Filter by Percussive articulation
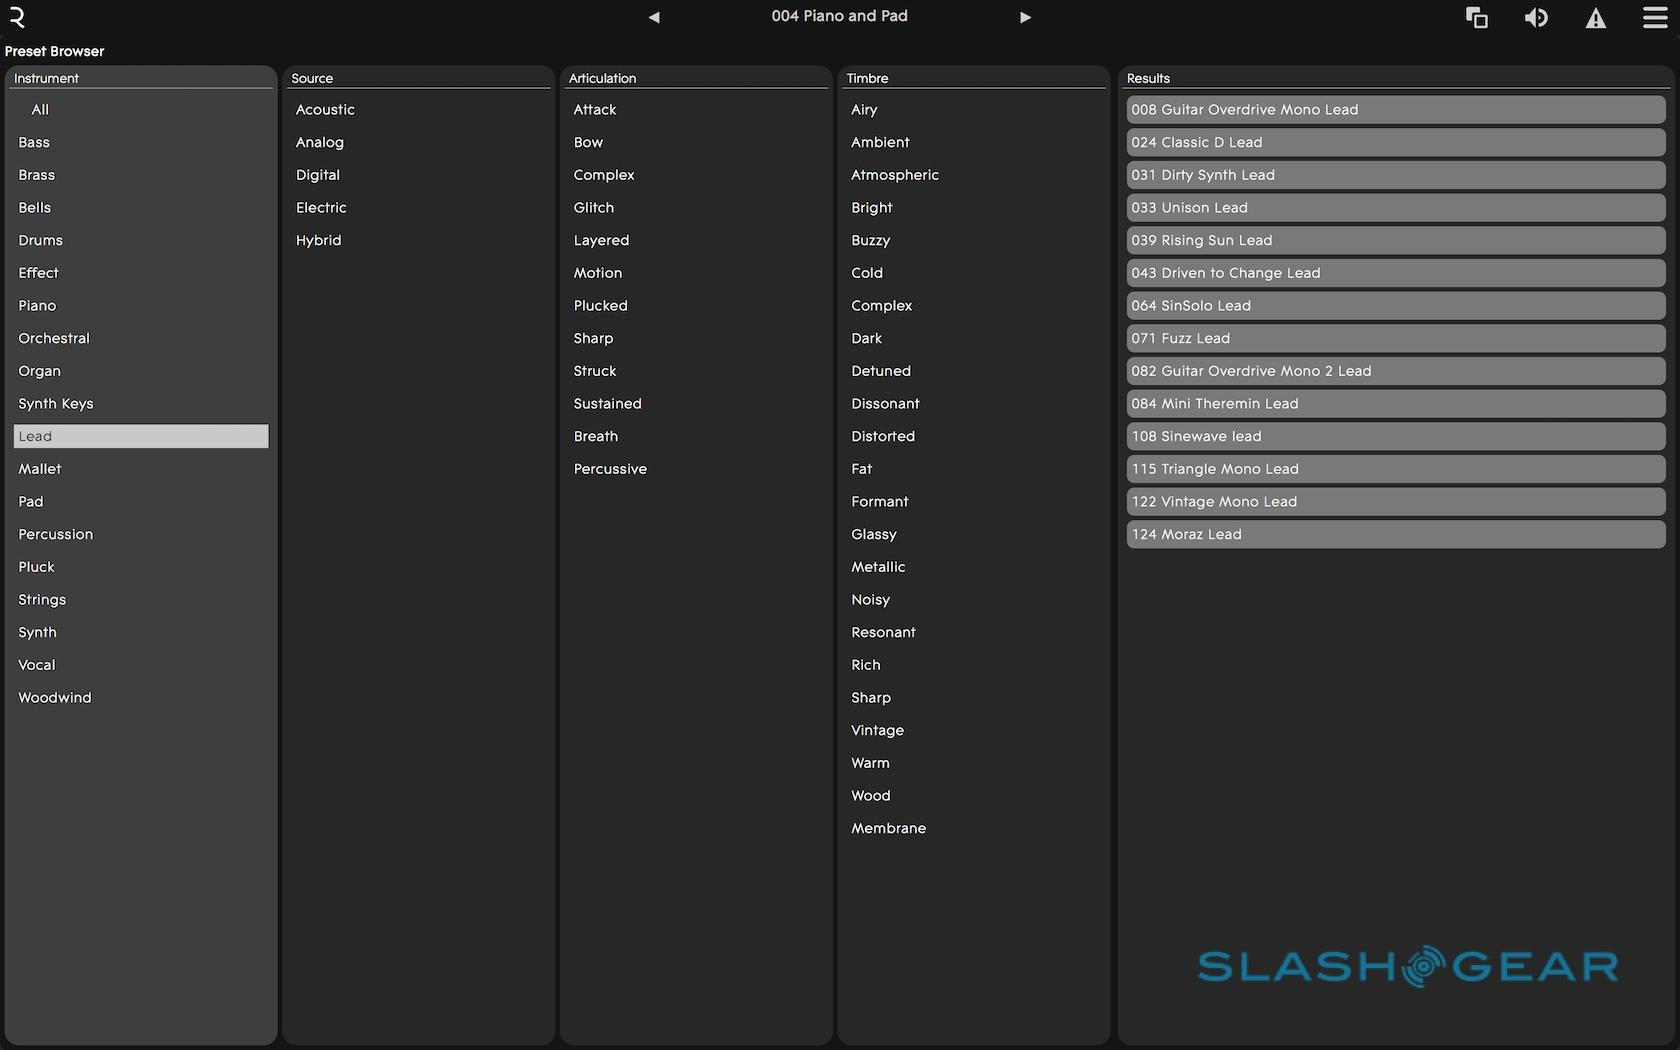This screenshot has height=1050, width=1680. click(x=610, y=469)
